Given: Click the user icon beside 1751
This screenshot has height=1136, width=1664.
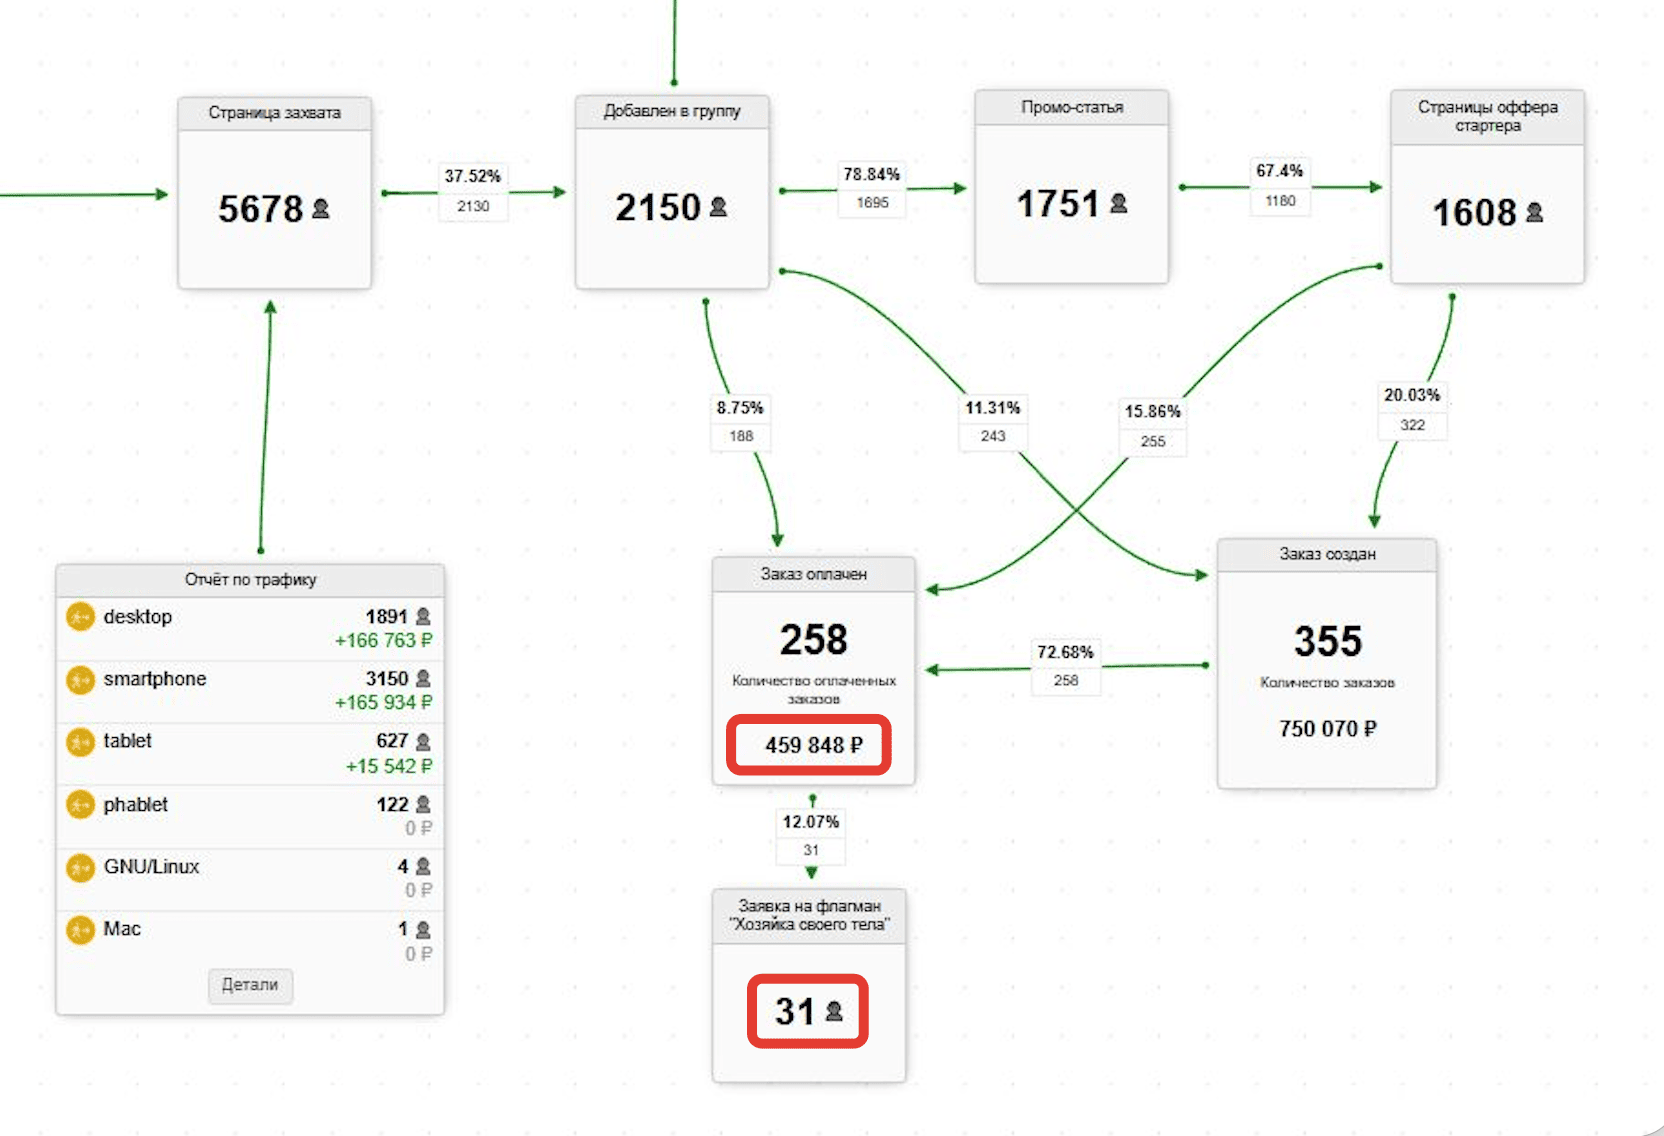Looking at the screenshot, I should click(1119, 204).
